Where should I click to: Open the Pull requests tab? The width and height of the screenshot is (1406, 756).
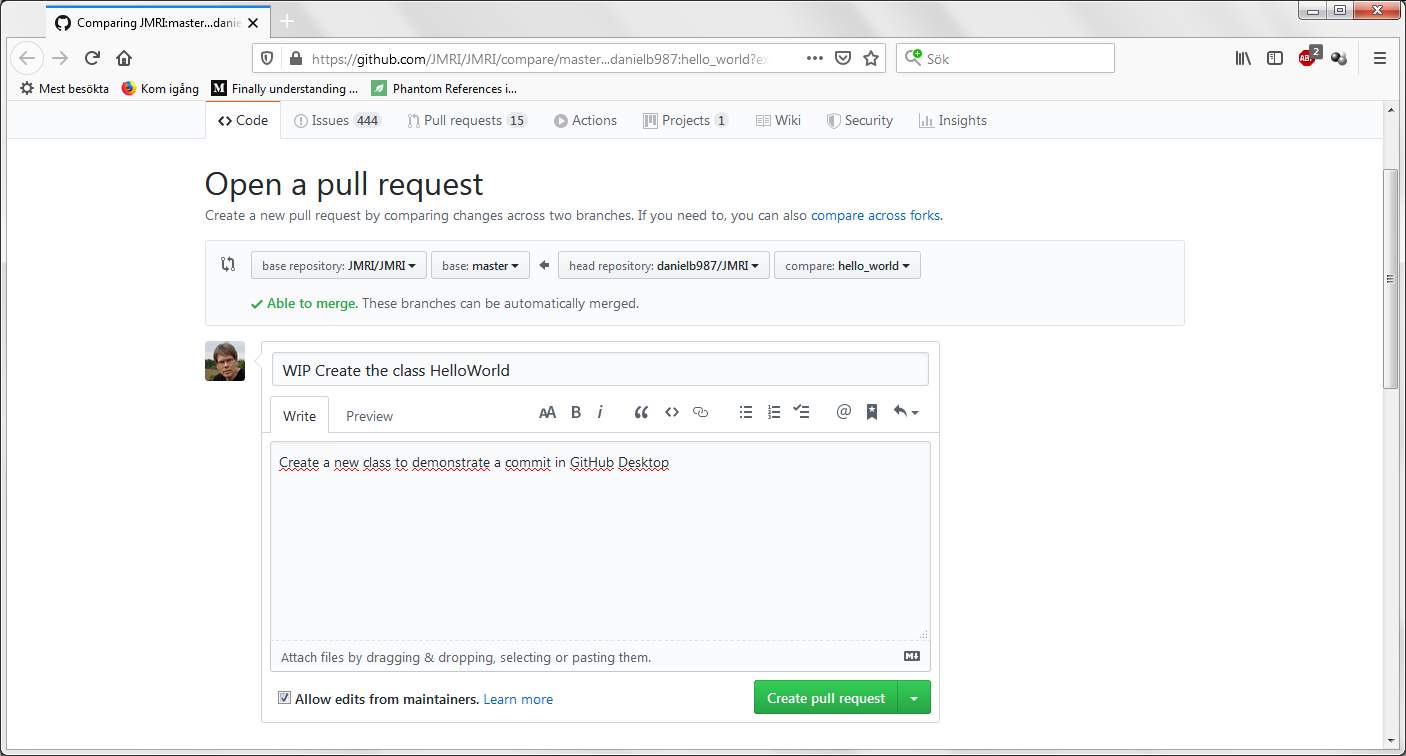coord(467,120)
